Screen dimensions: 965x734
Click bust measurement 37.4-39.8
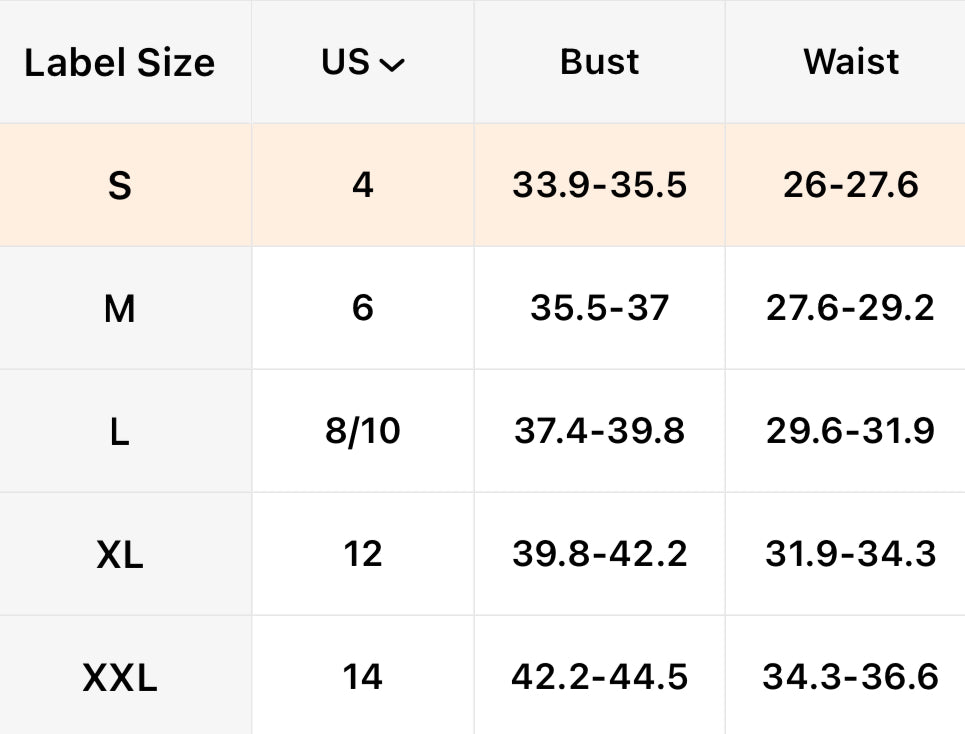(600, 432)
